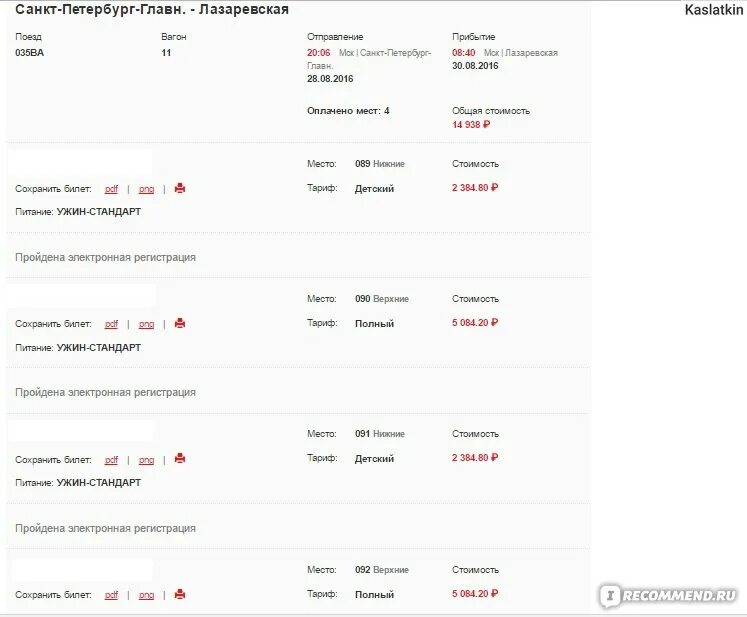Click the departure time 20:06
Screen dimensions: 747x617
[319, 52]
